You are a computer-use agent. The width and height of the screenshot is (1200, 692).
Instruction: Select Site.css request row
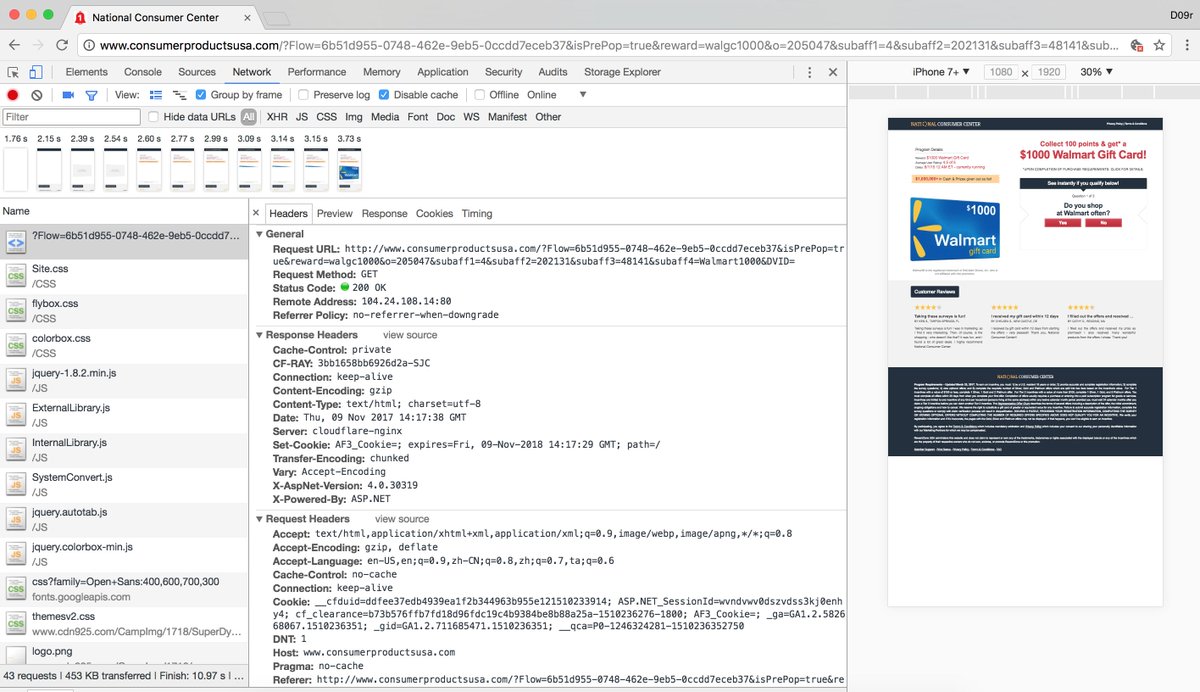124,277
